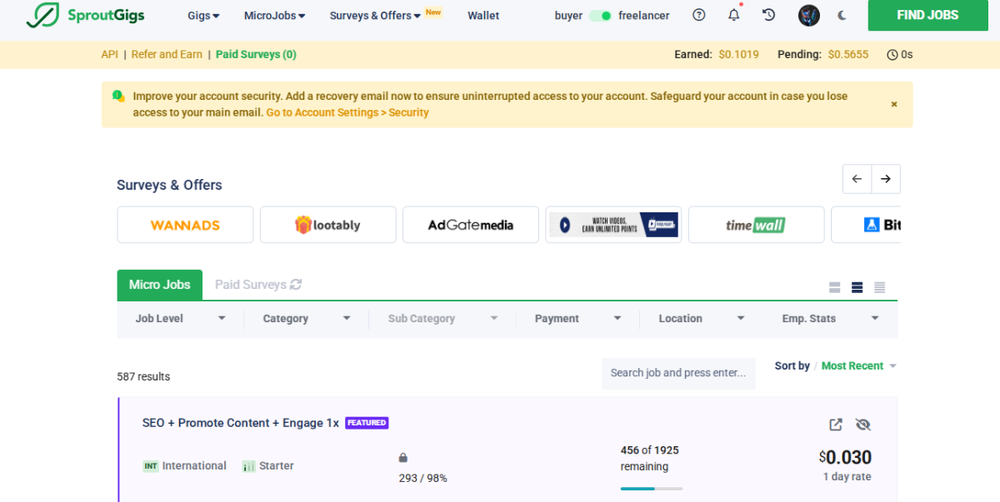Open the Most Recent sort dropdown
1000x502 pixels.
click(858, 366)
